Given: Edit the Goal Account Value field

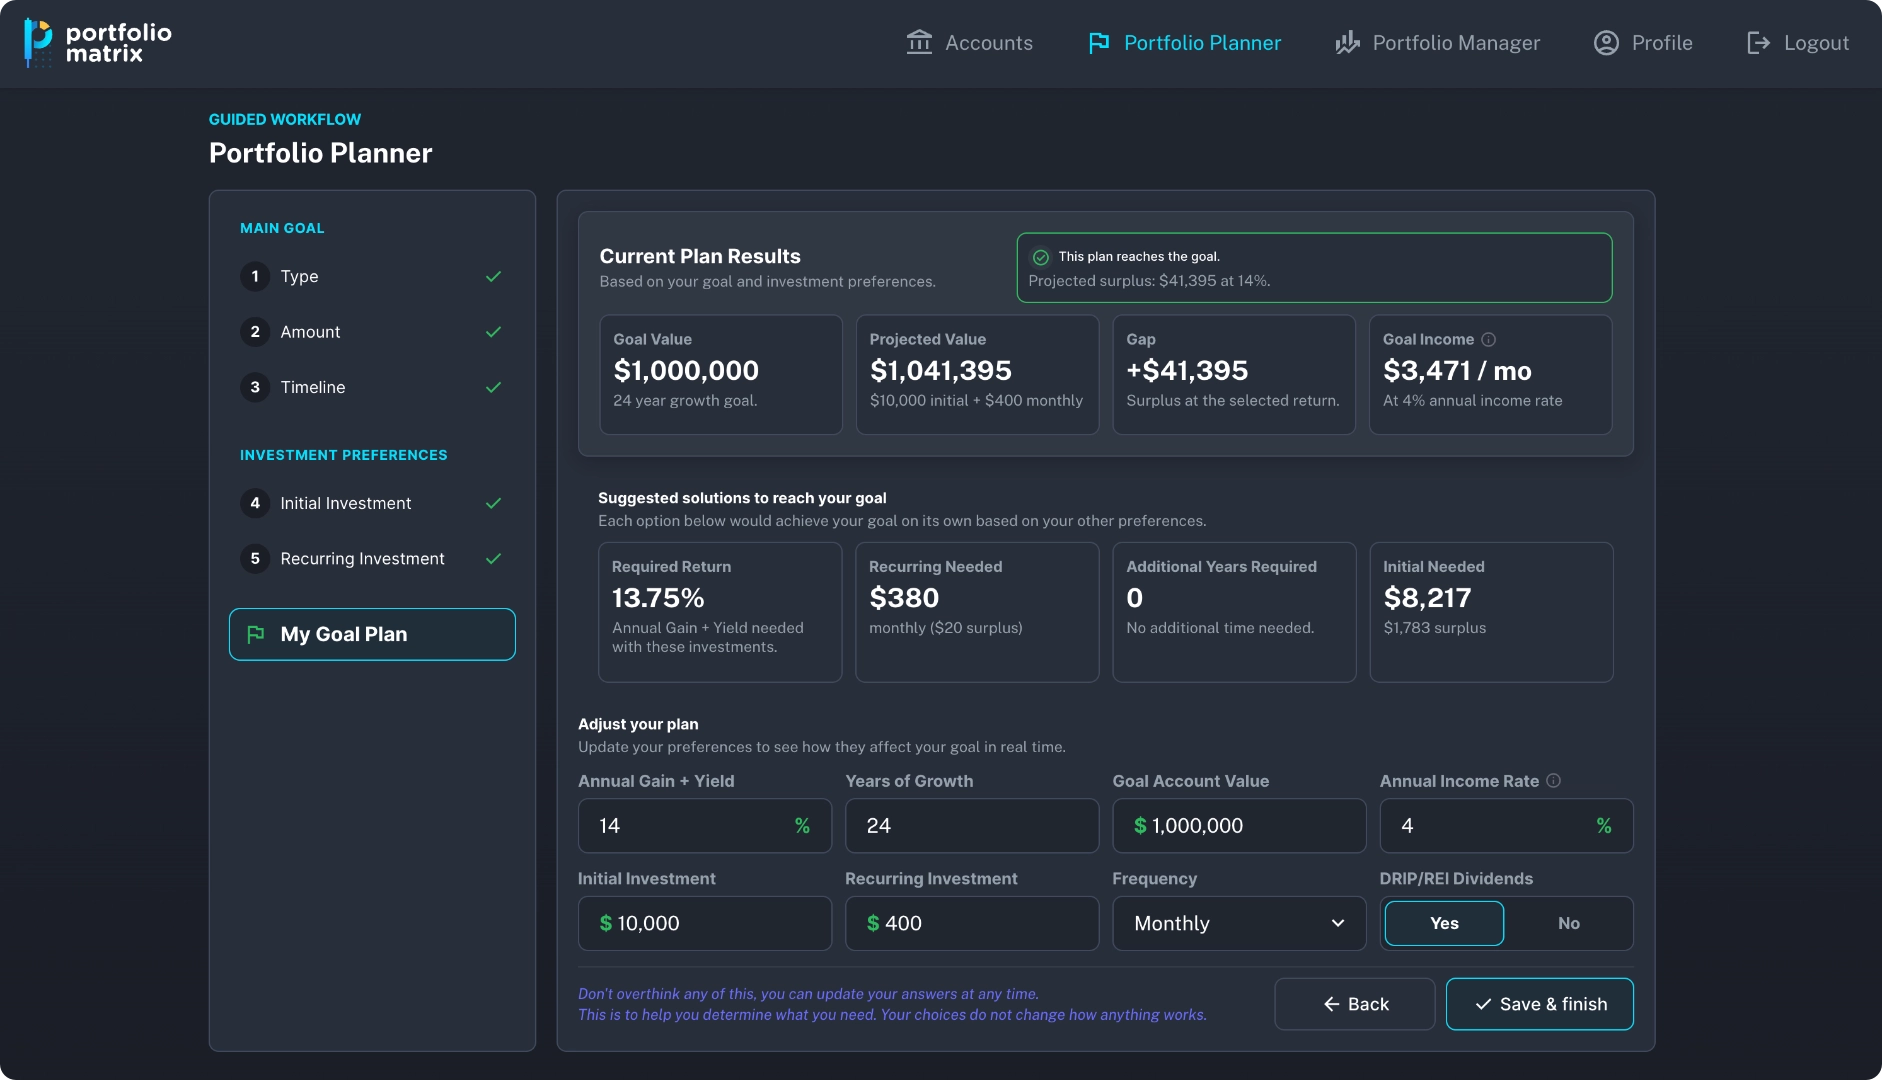Looking at the screenshot, I should [1239, 826].
